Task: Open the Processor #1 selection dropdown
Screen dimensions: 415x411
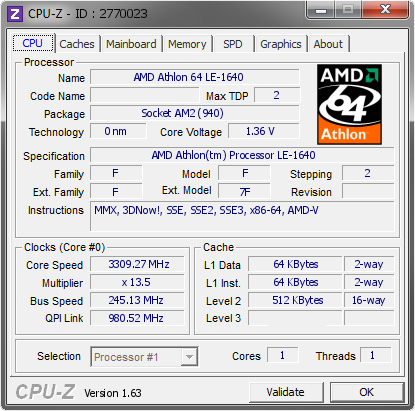Action: (x=144, y=357)
